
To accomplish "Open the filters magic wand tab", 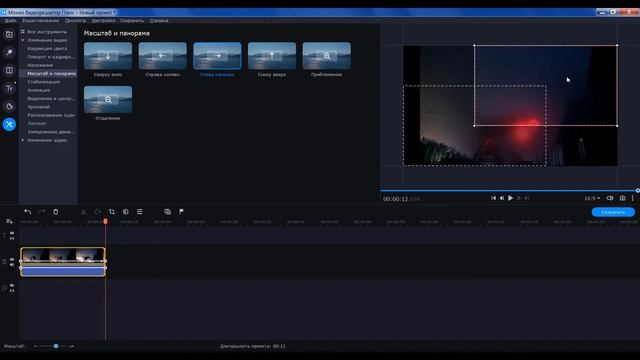I will (9, 52).
